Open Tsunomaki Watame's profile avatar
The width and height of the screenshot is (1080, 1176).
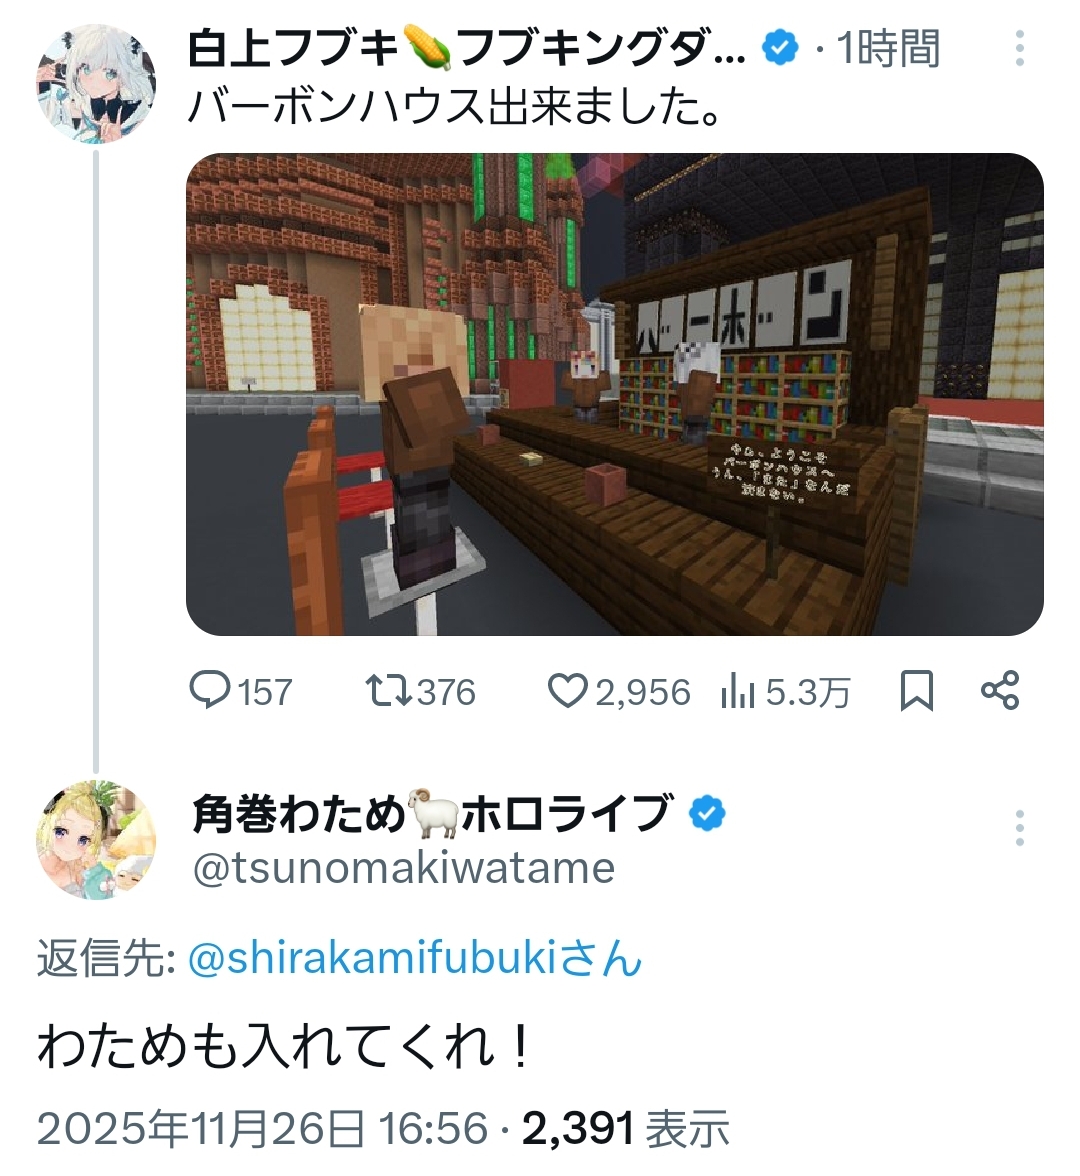pos(97,839)
